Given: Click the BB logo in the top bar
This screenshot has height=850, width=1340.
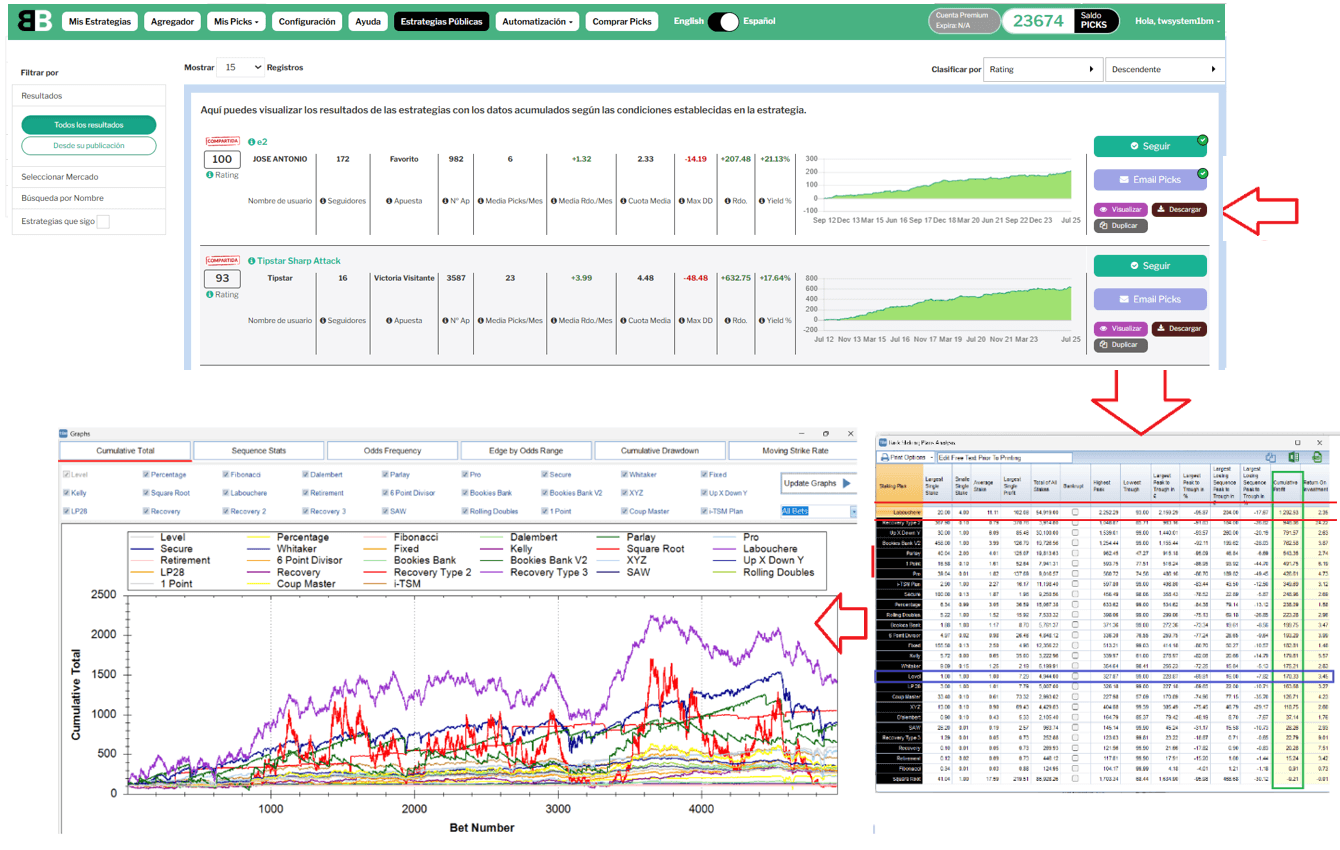Looking at the screenshot, I should tap(34, 20).
